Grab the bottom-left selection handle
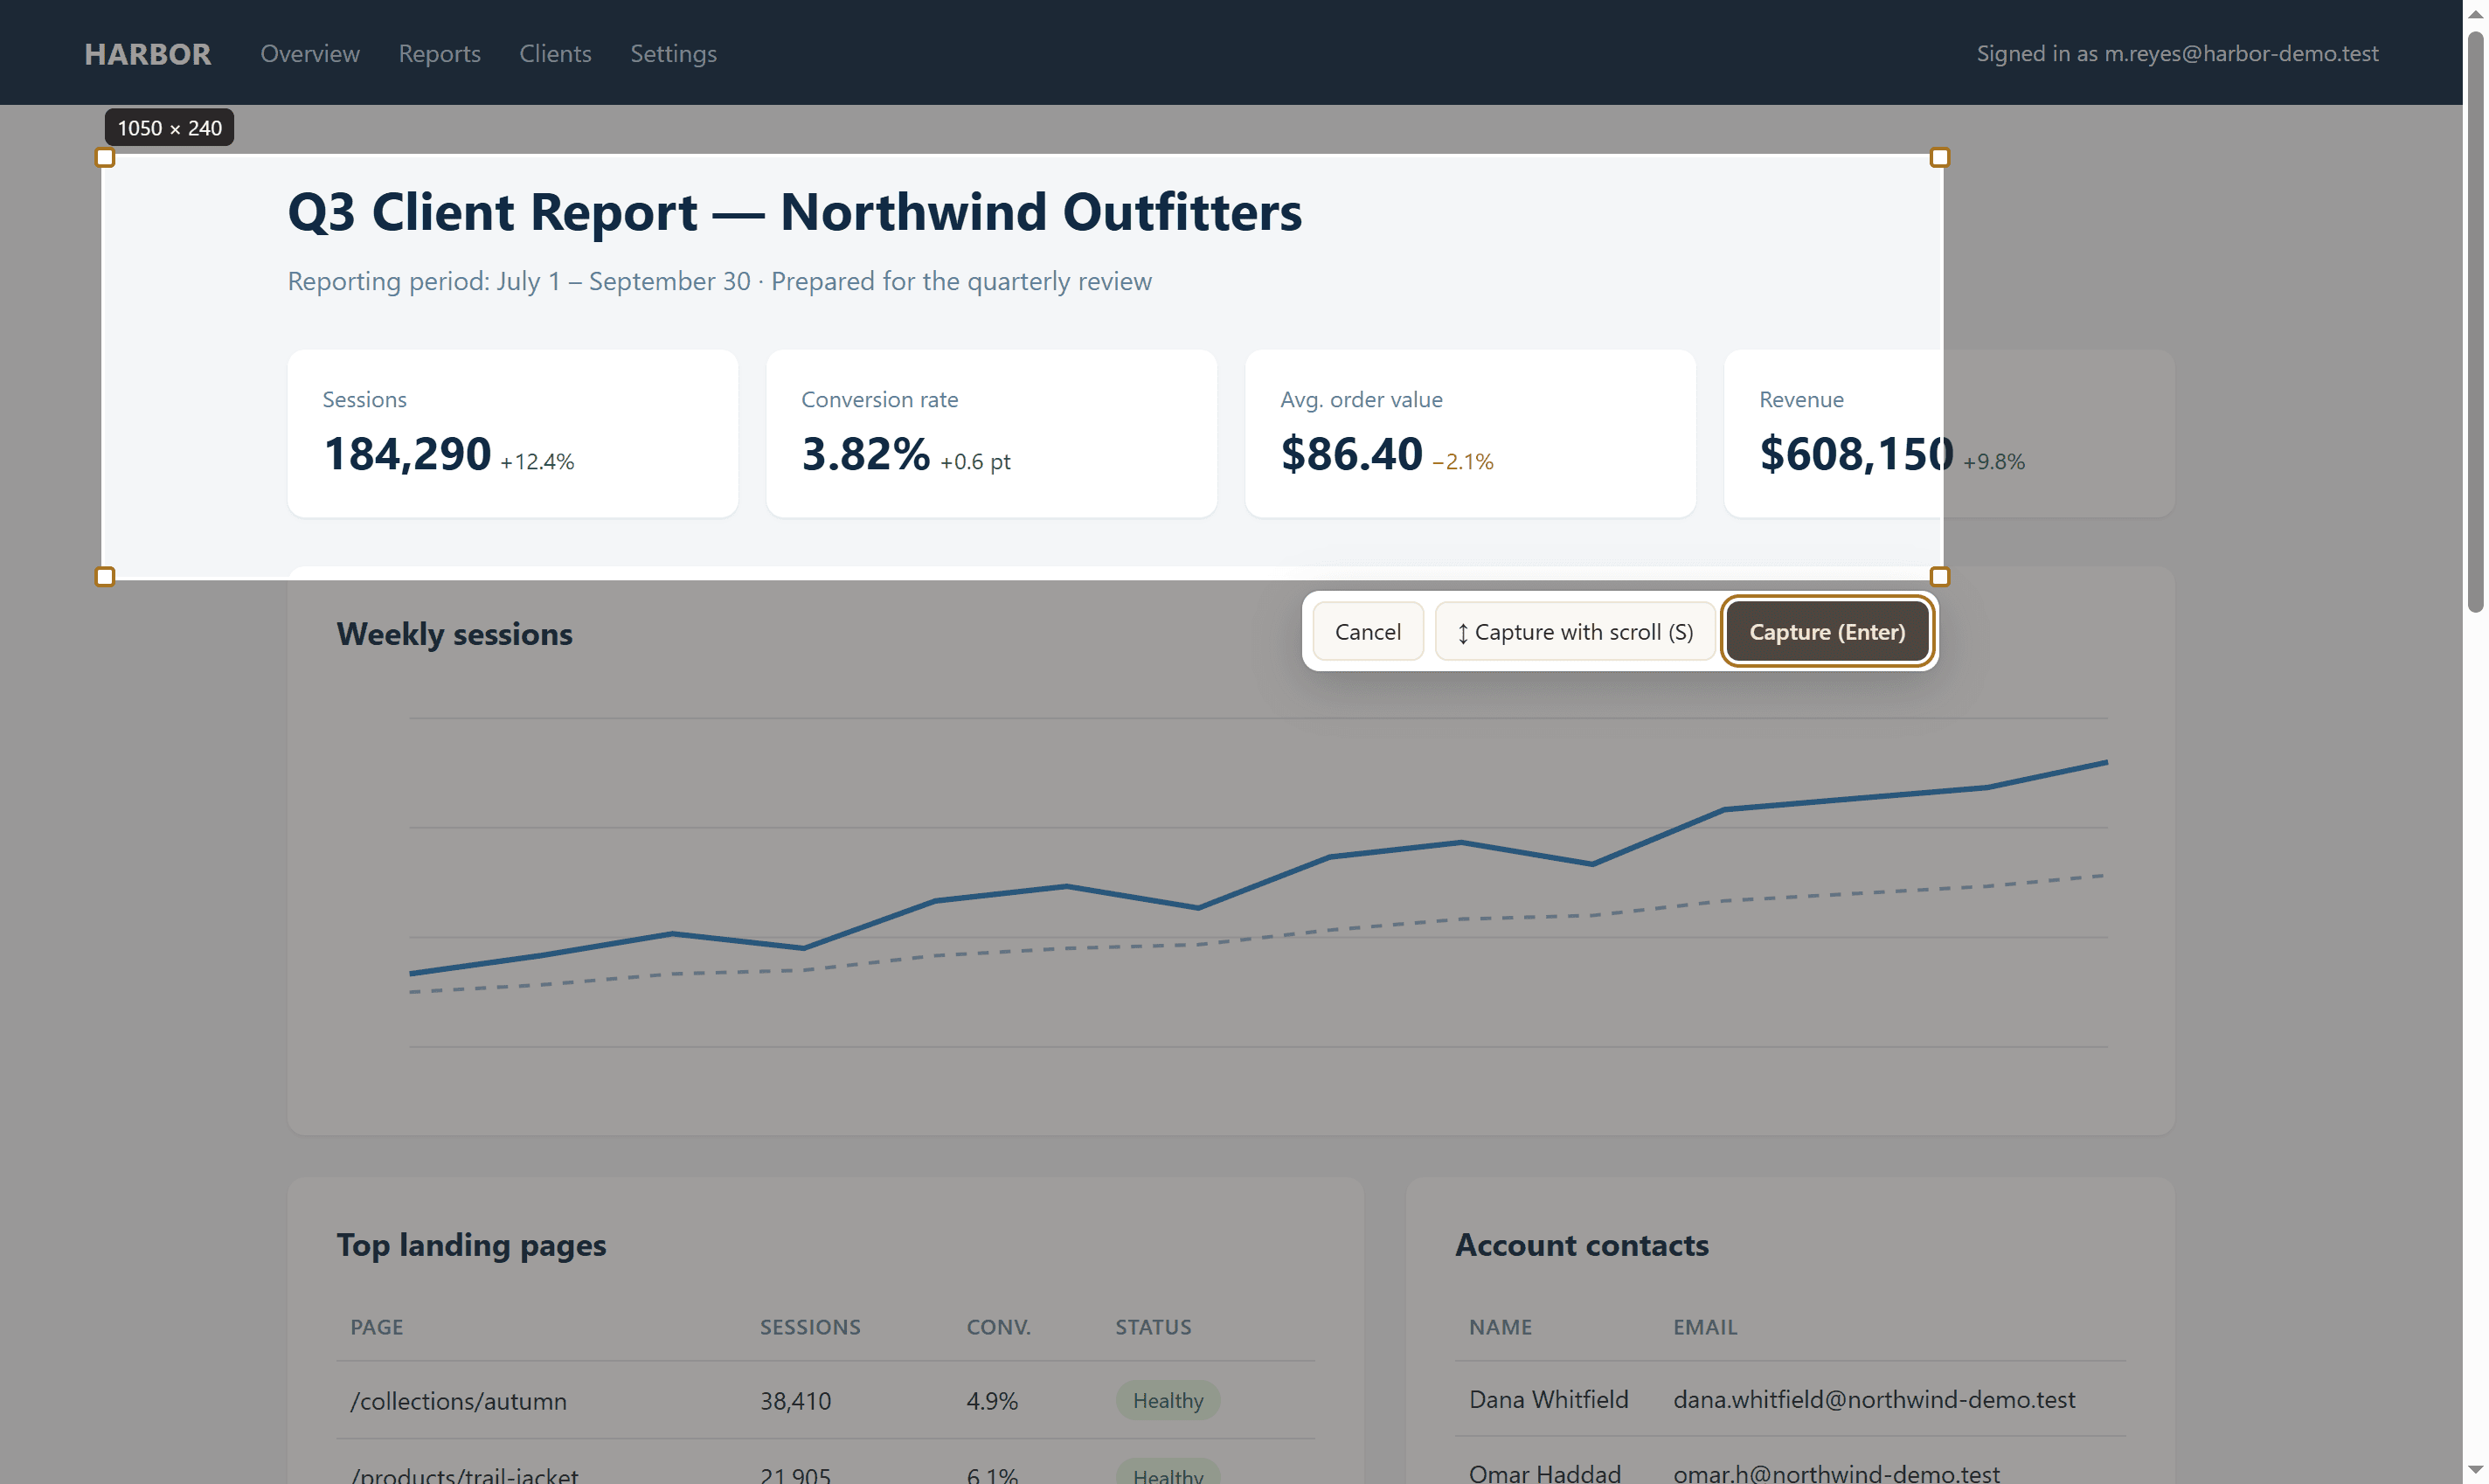 (x=105, y=577)
